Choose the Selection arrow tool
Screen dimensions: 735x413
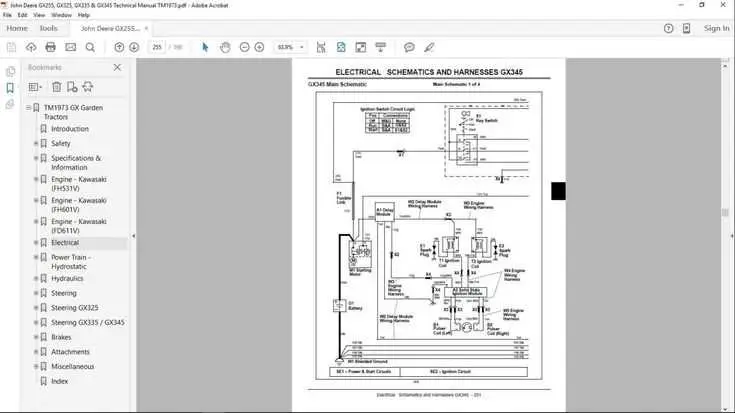point(205,47)
